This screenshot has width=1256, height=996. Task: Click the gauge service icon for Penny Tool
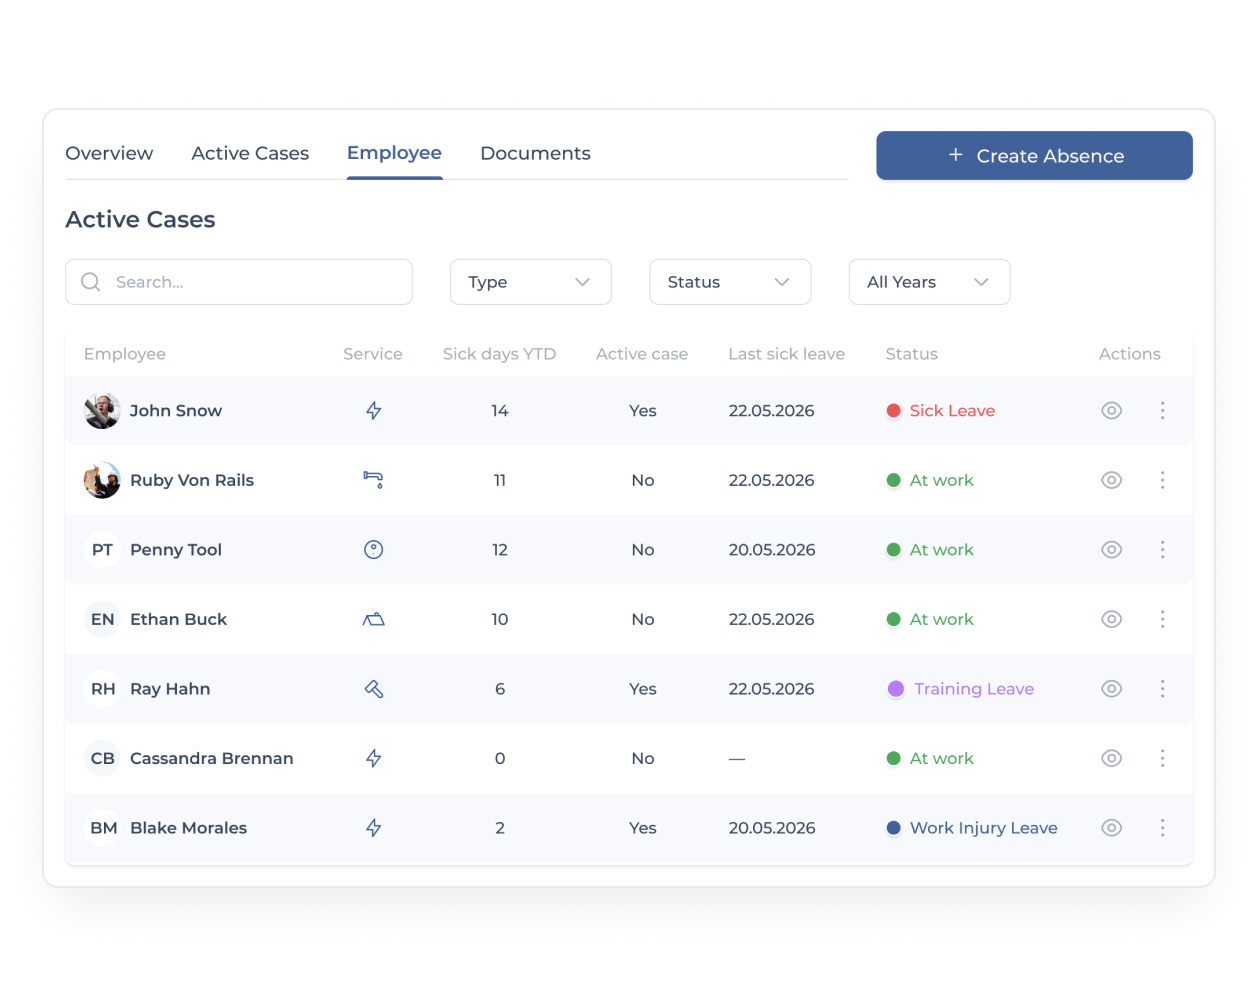coord(373,550)
